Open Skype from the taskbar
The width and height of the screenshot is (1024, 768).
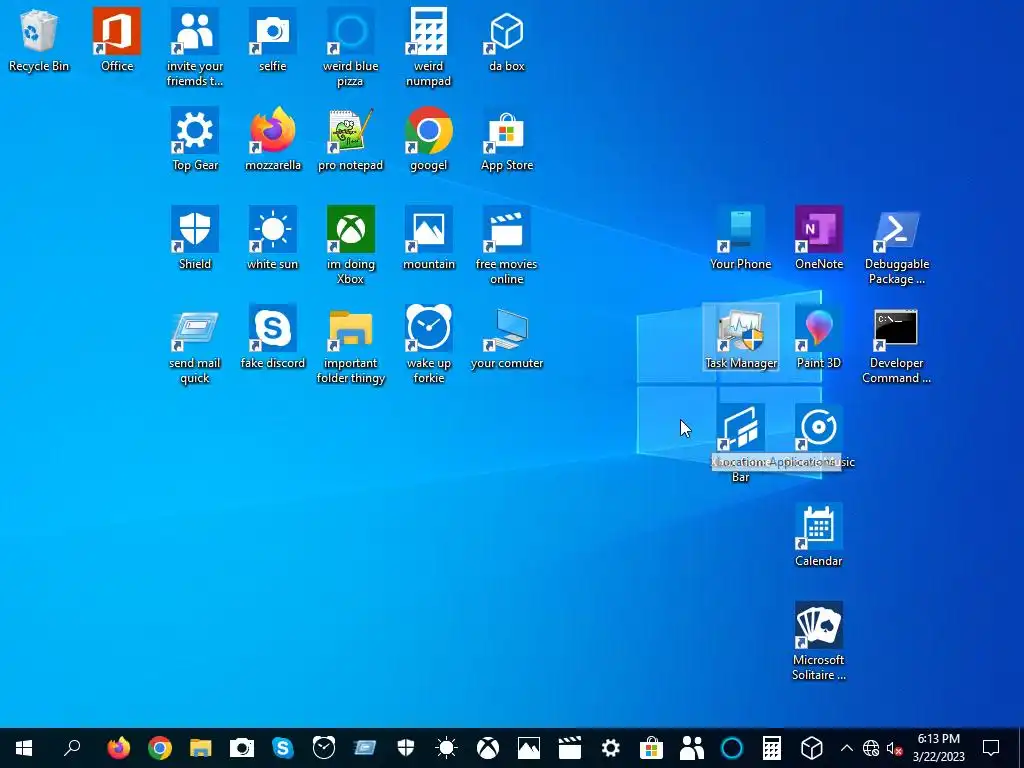click(x=282, y=748)
